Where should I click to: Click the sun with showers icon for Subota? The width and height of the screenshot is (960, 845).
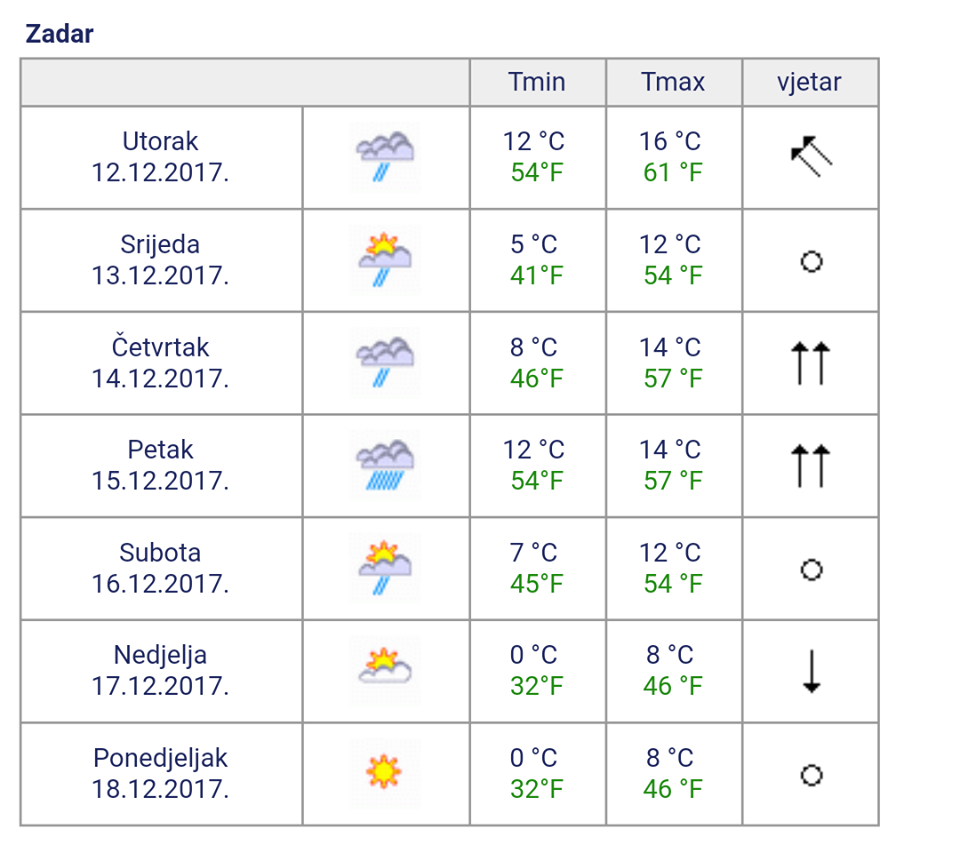[x=385, y=568]
